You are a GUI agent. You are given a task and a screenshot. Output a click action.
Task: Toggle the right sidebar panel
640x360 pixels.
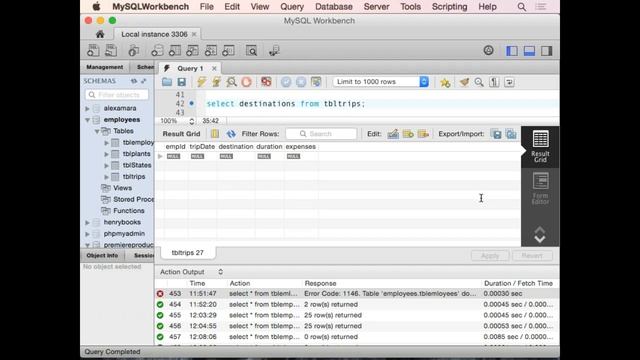(547, 51)
